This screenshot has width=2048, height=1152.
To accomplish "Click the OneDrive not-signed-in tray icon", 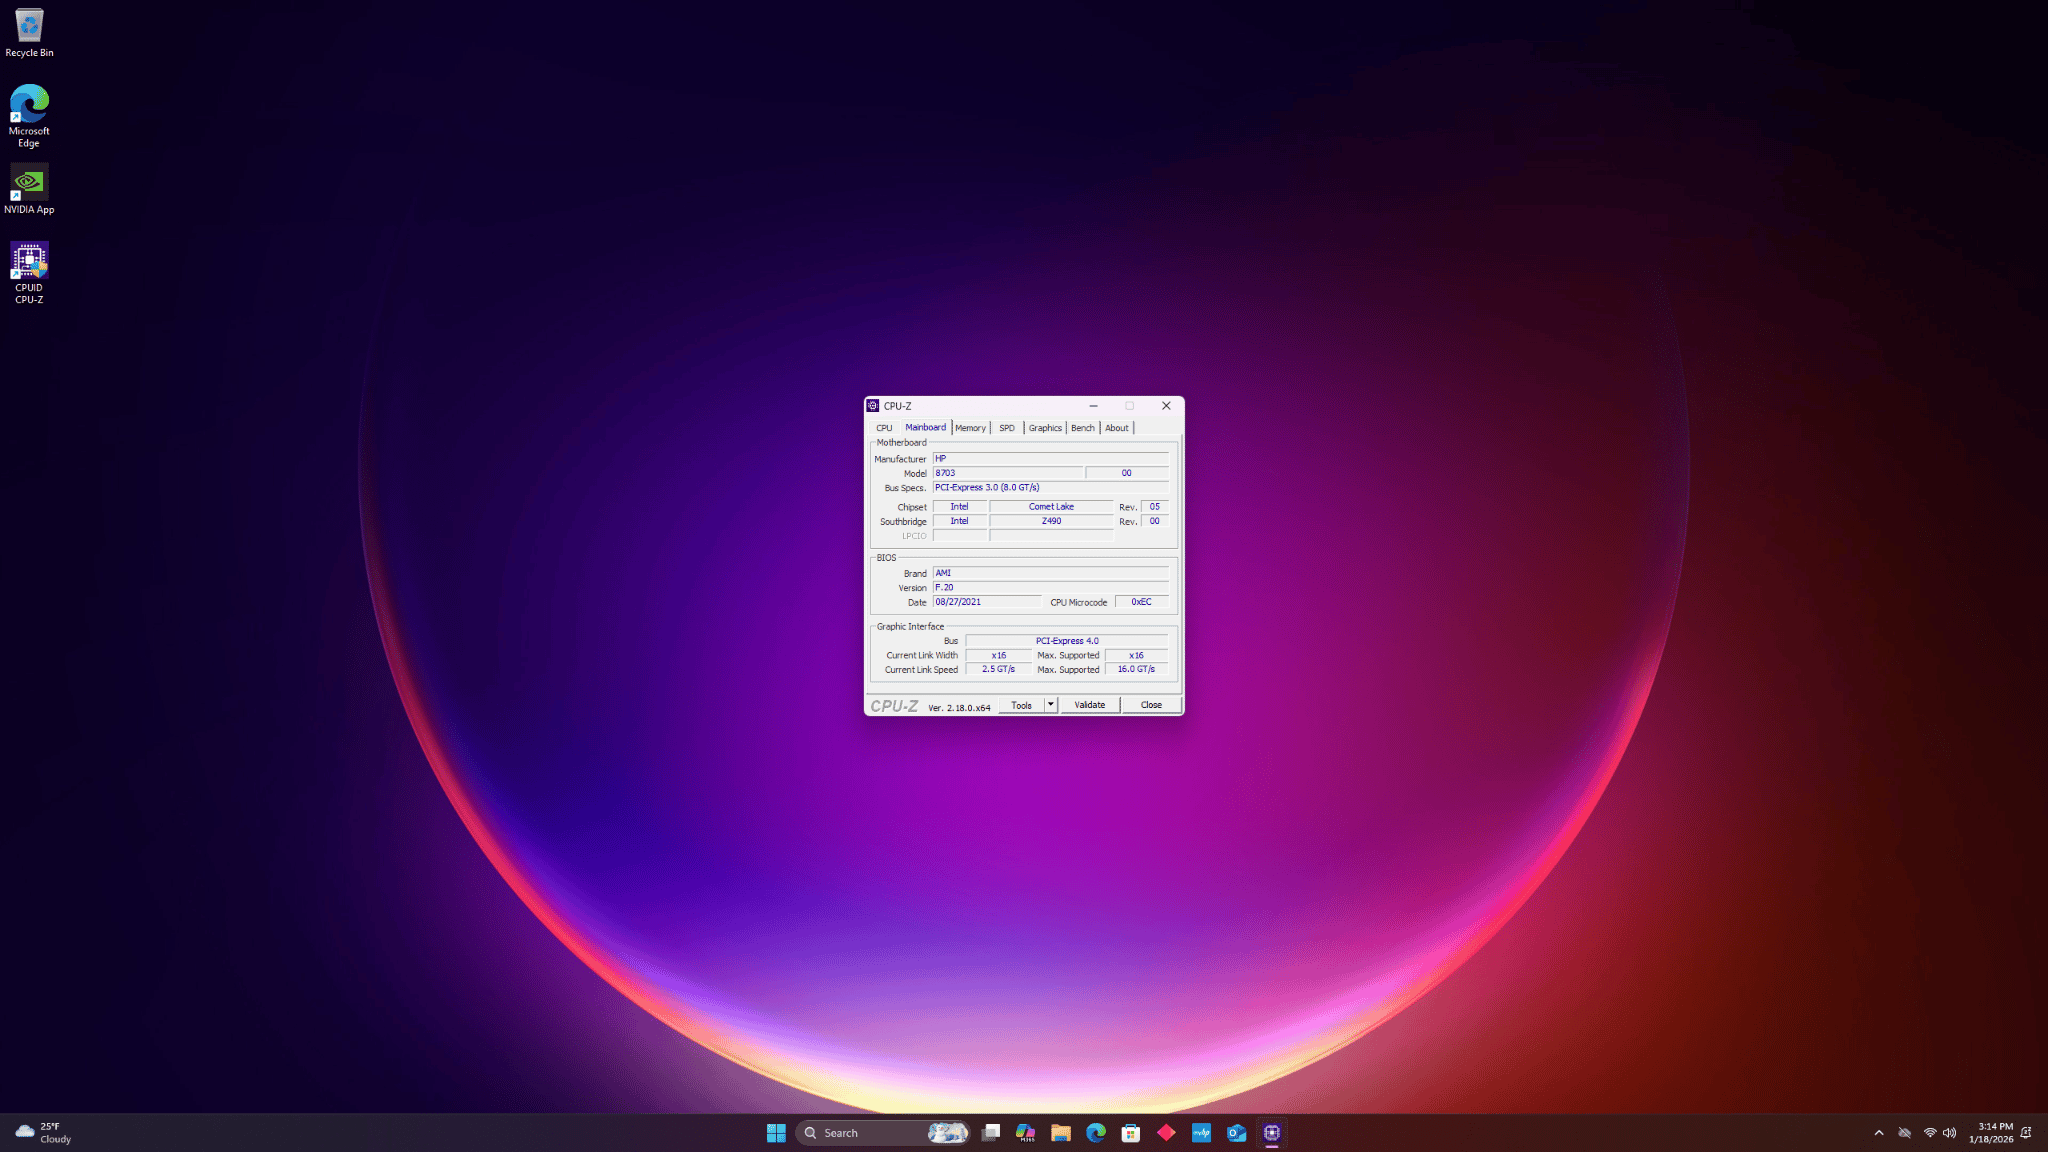I will click(1904, 1133).
